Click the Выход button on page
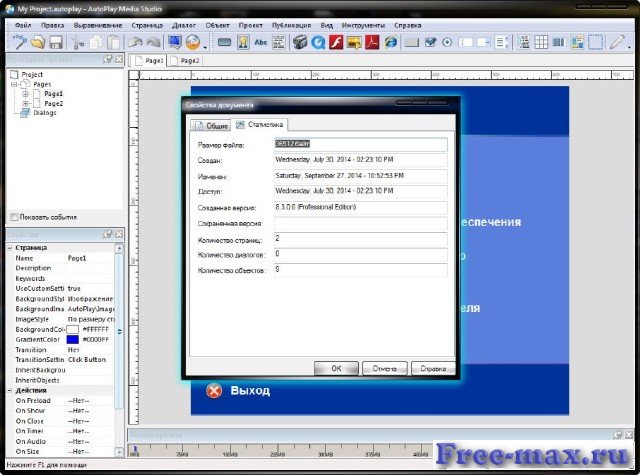 238,391
